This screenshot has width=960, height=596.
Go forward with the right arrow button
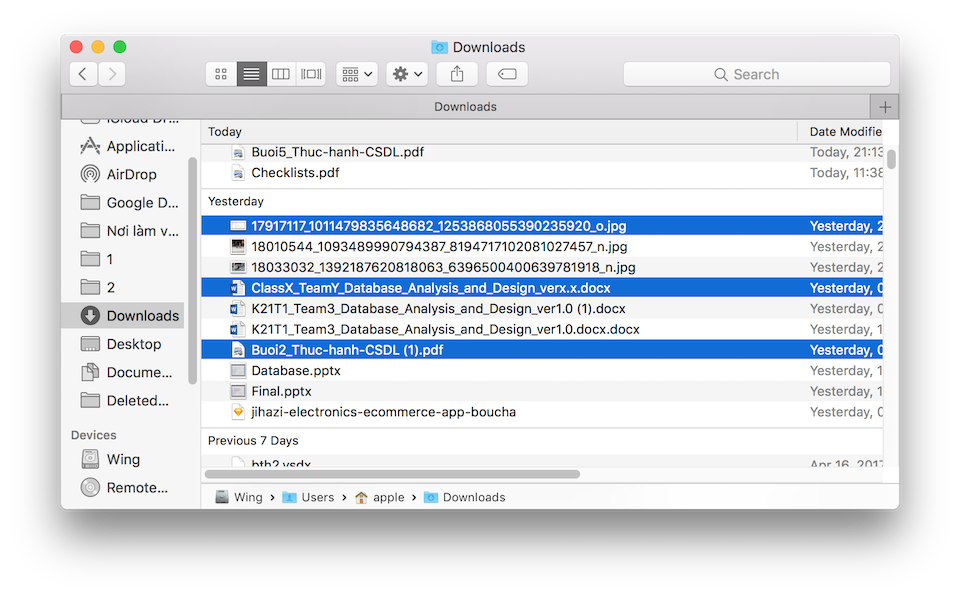pyautogui.click(x=112, y=74)
